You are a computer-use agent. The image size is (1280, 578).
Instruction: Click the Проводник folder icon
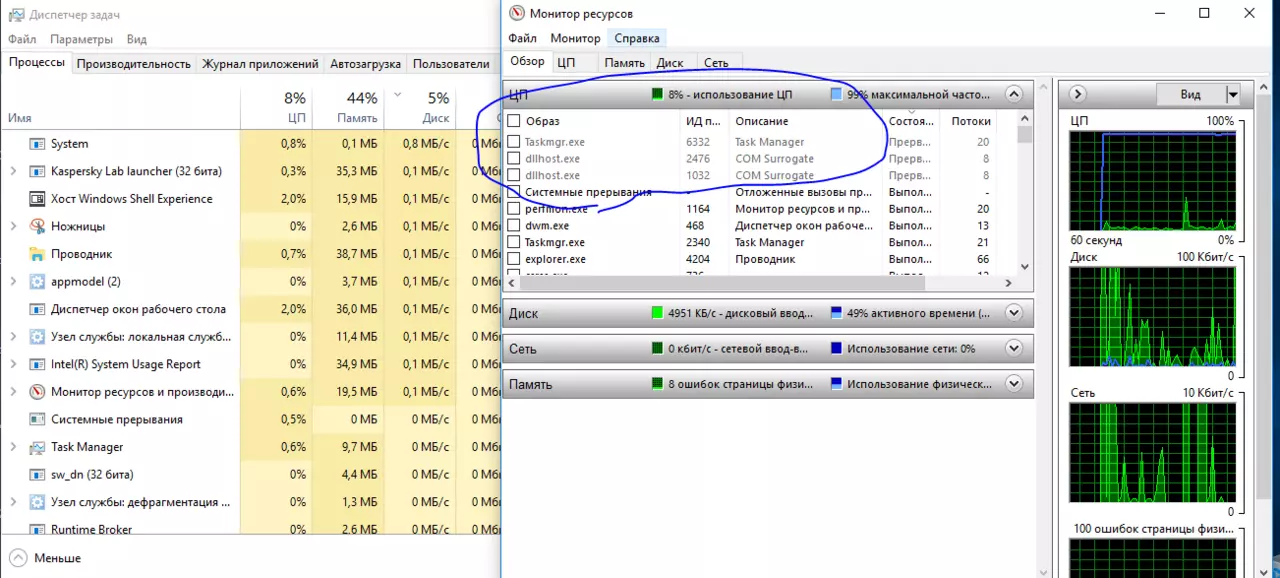(x=37, y=254)
